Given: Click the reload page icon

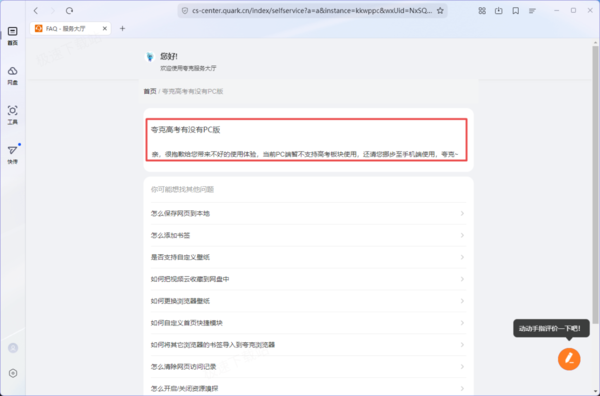Looking at the screenshot, I should click(x=69, y=11).
